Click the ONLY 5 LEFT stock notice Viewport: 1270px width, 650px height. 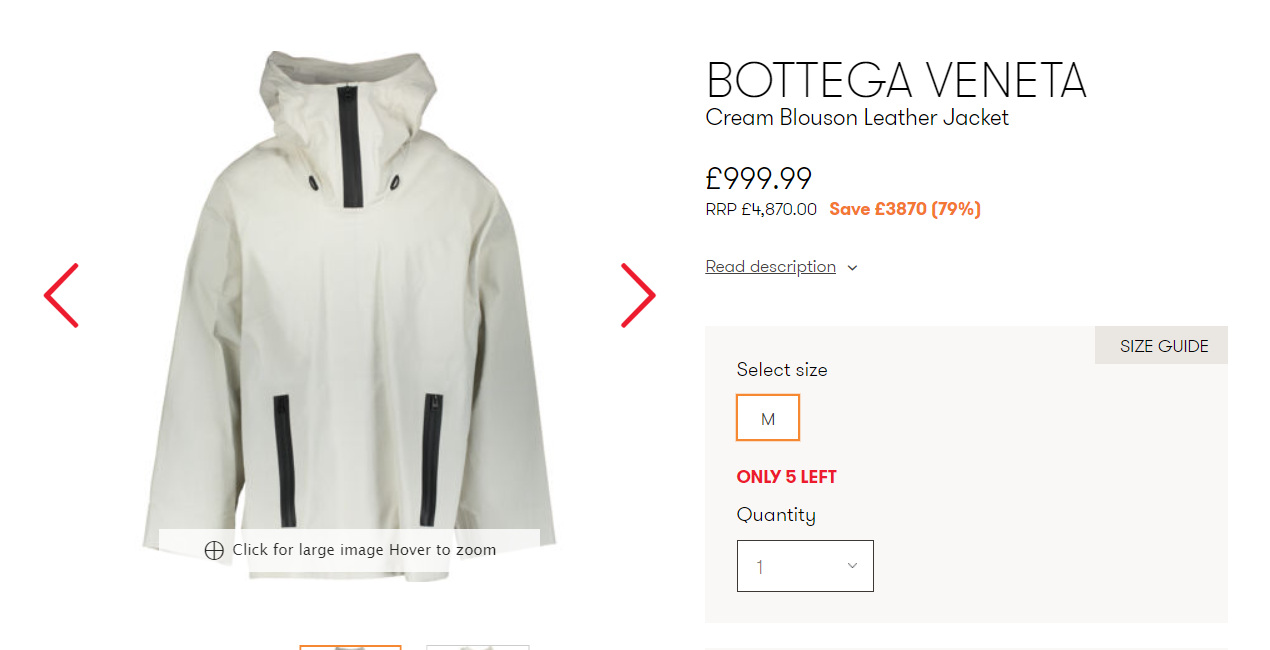(x=787, y=477)
